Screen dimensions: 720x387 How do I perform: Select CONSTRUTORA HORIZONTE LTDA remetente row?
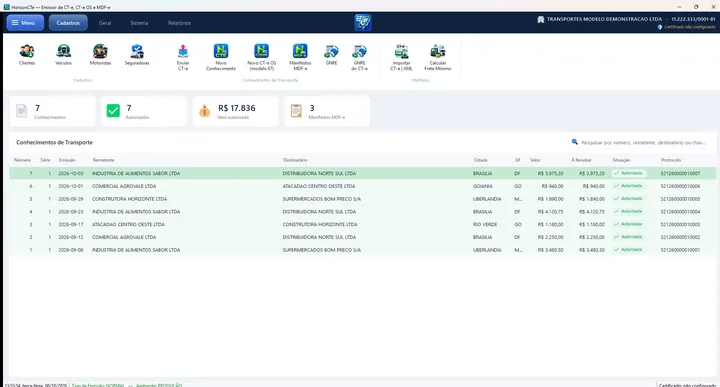click(362, 199)
